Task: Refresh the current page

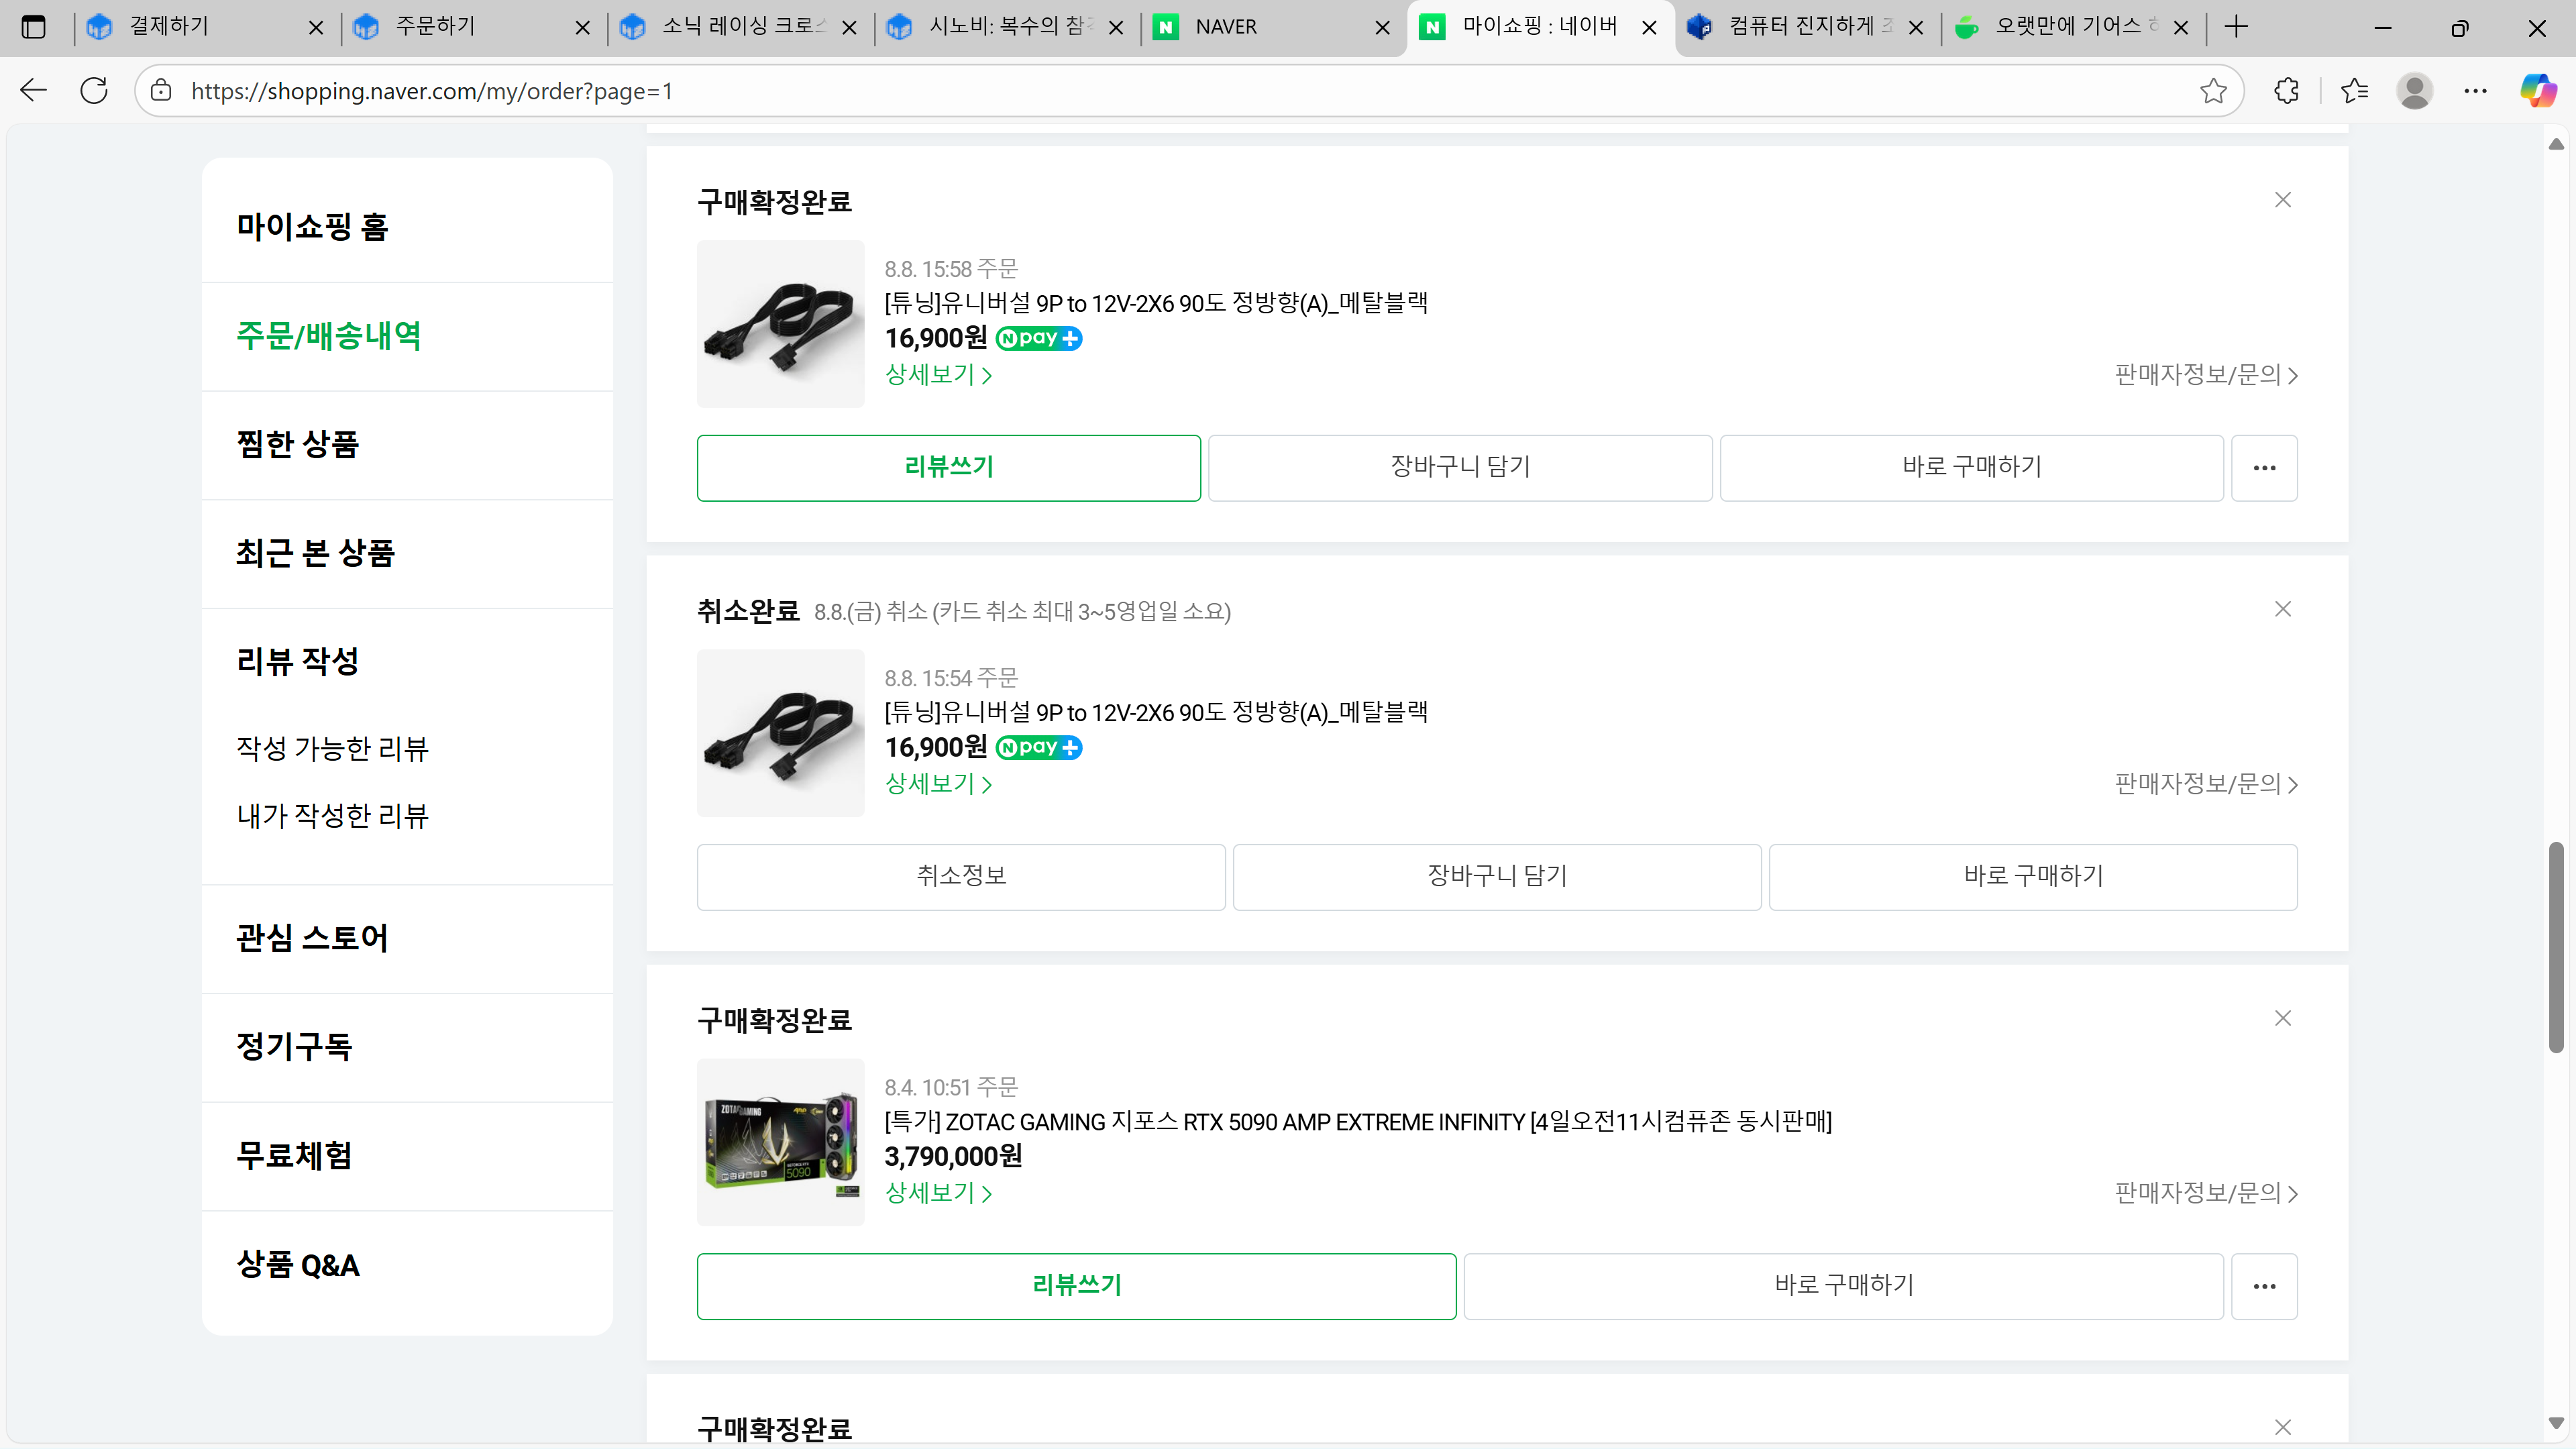Action: [x=94, y=91]
